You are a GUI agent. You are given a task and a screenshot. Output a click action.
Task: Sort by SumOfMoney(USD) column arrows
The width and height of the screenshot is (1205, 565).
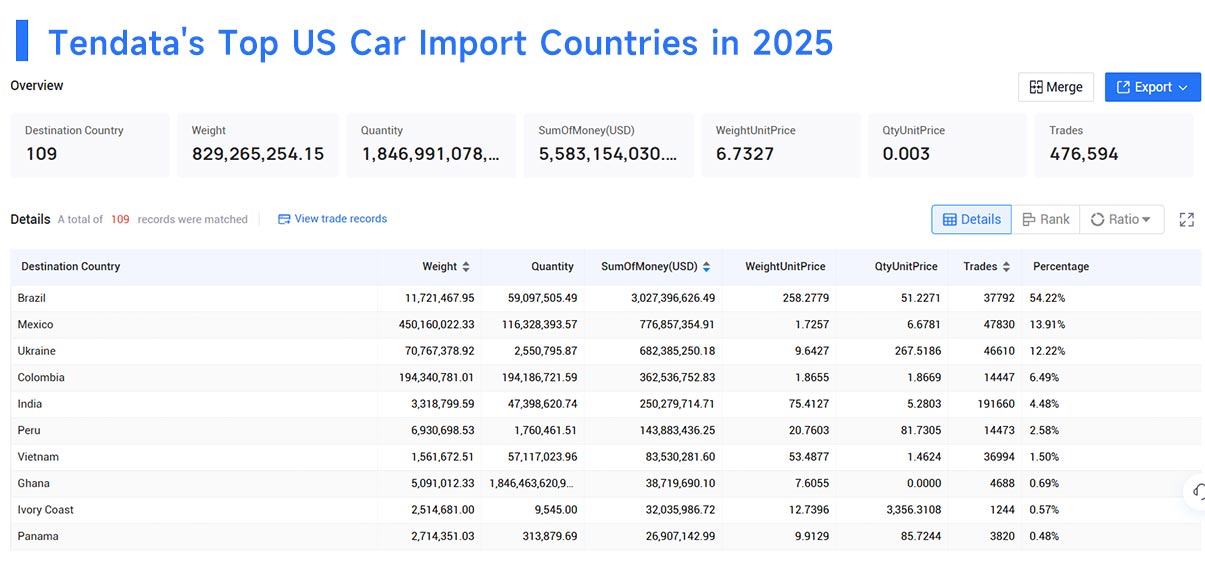pos(706,267)
